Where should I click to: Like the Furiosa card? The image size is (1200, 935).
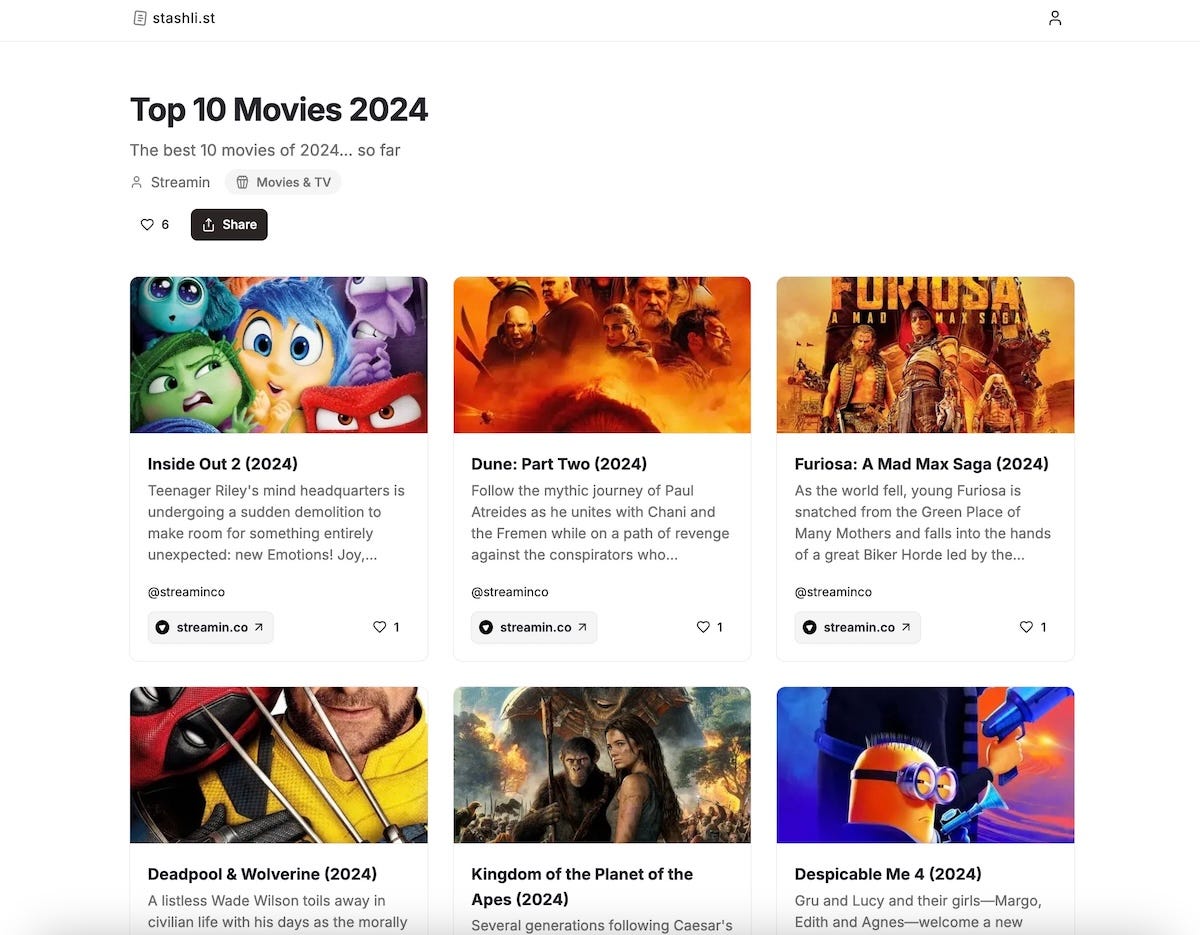[1032, 627]
